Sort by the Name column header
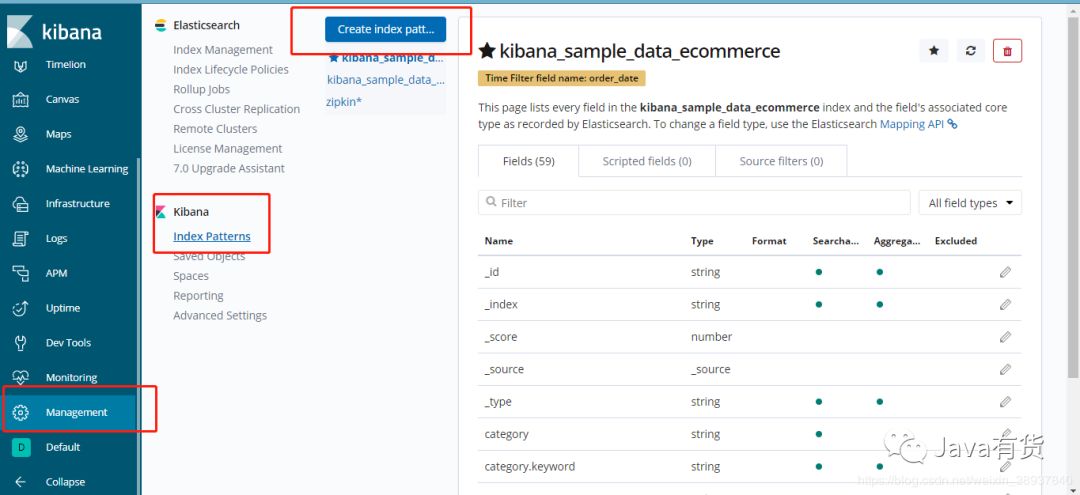The image size is (1080, 495). click(499, 241)
